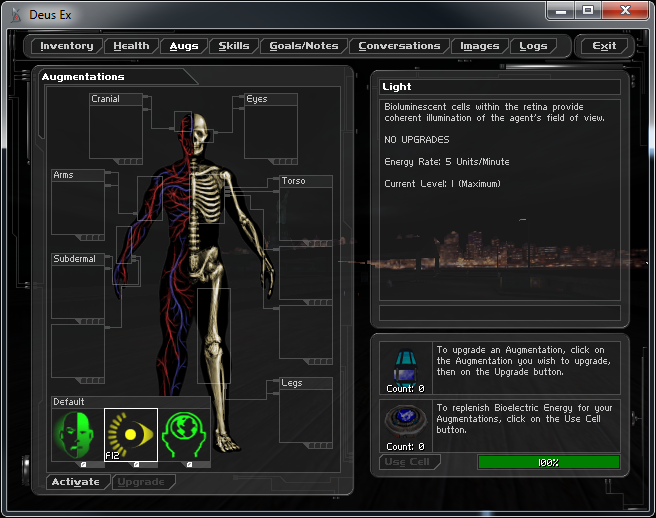Open the Skills screen tab
The width and height of the screenshot is (656, 518).
click(x=234, y=46)
